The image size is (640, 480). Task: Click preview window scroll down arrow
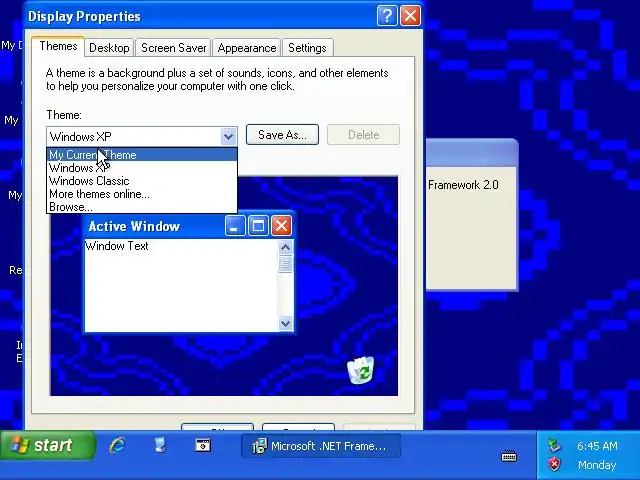285,324
